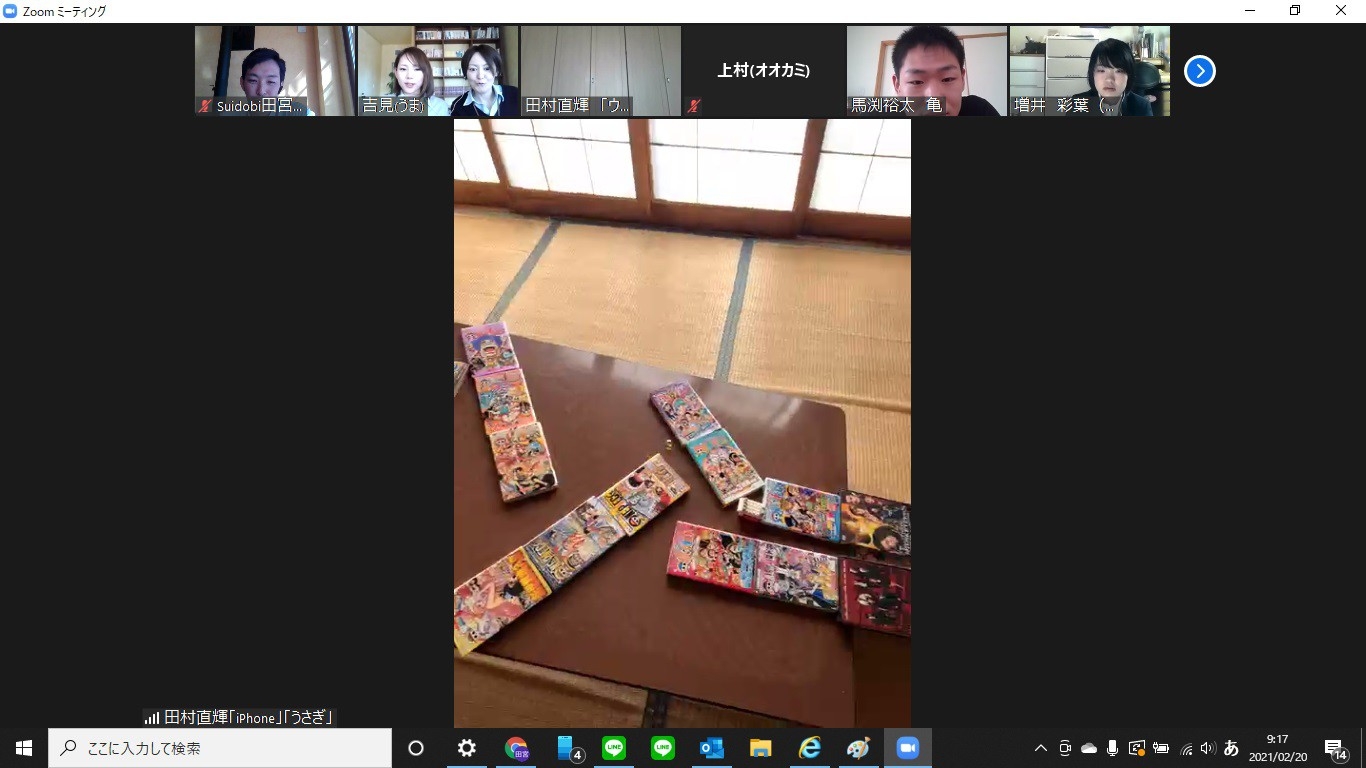The height and width of the screenshot is (768, 1366).
Task: Click the main shared video of manga books
Action: click(682, 423)
